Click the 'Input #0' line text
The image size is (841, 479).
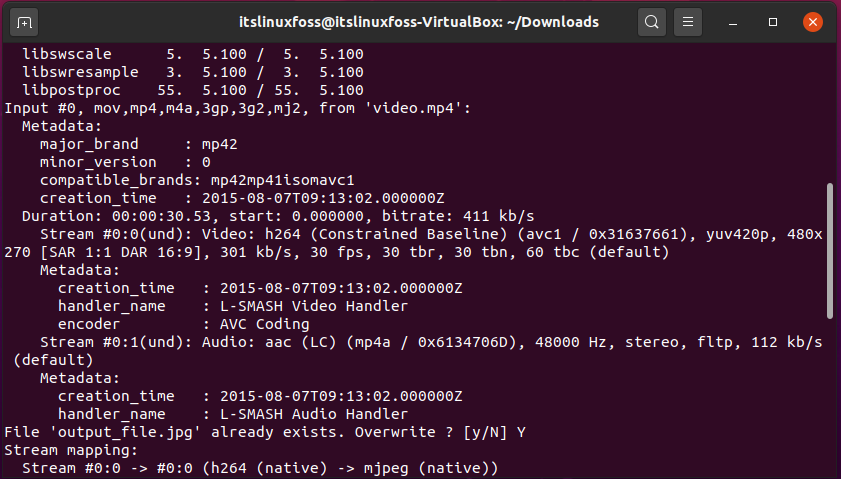coord(237,108)
